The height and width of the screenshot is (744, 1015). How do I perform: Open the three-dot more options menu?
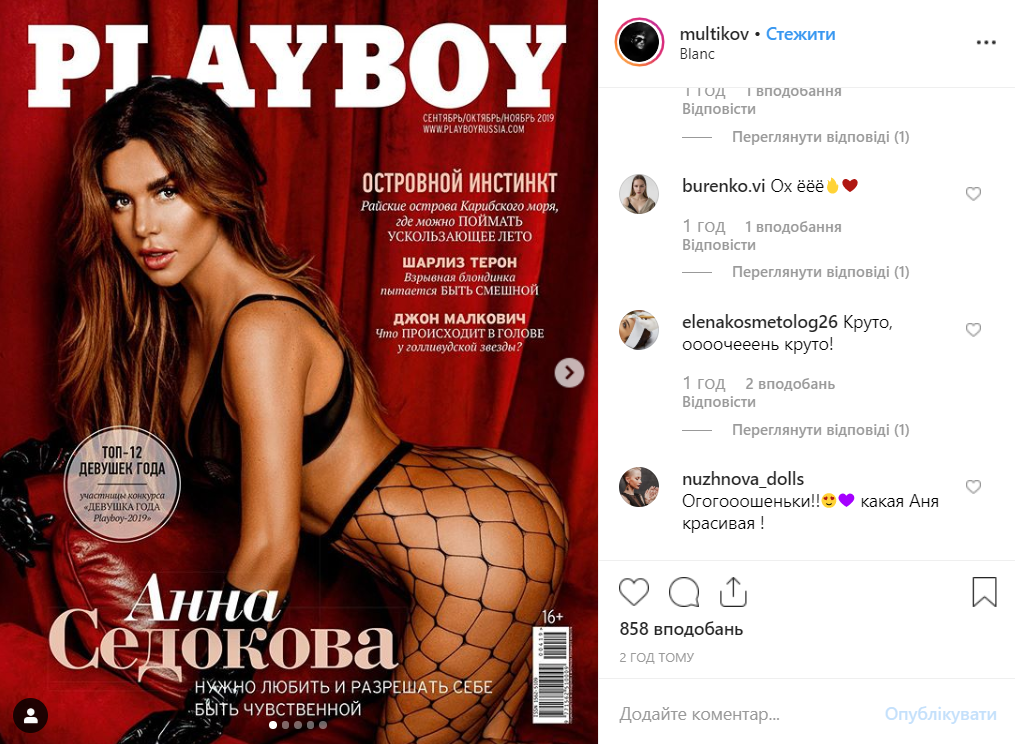point(986,42)
